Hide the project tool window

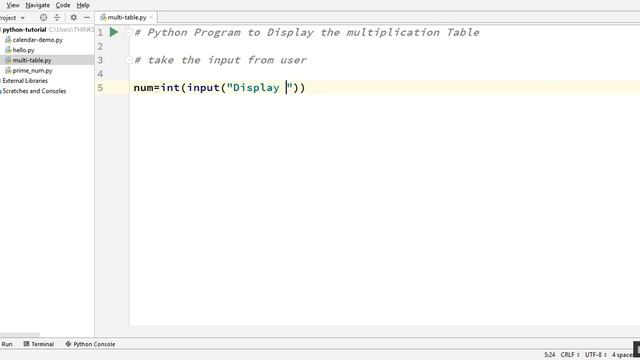87,18
